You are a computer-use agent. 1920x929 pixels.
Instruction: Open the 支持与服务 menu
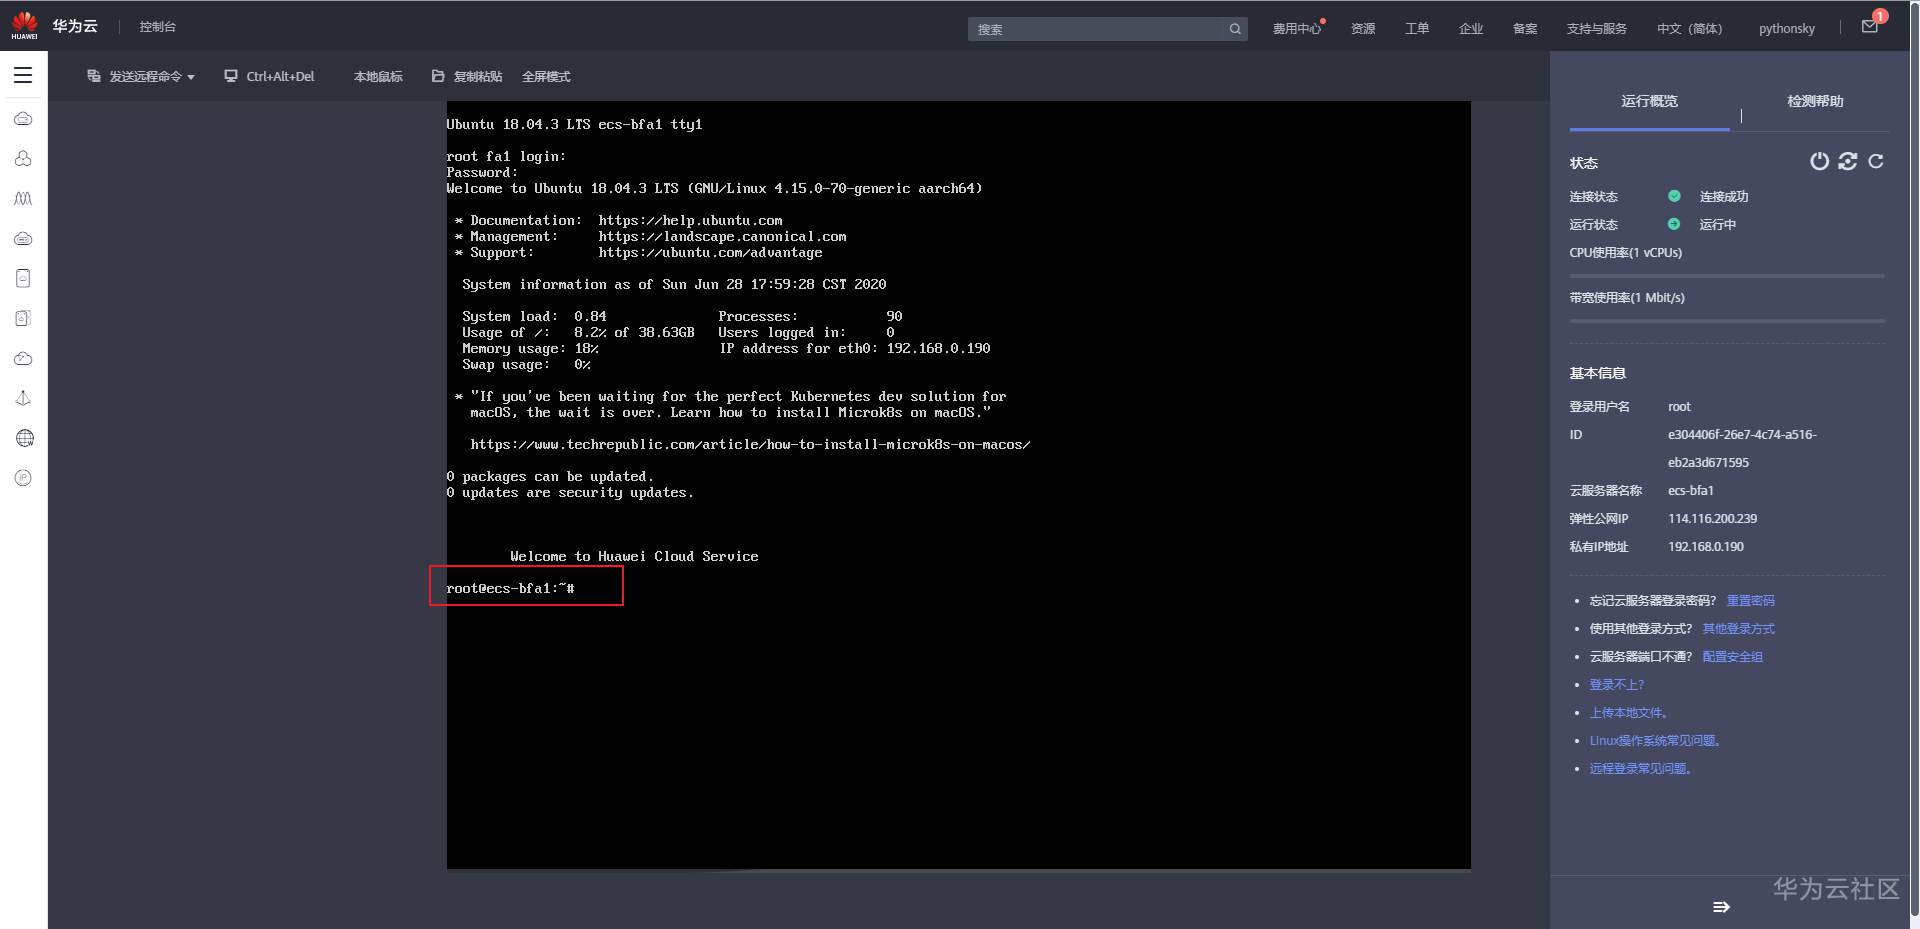[1597, 29]
